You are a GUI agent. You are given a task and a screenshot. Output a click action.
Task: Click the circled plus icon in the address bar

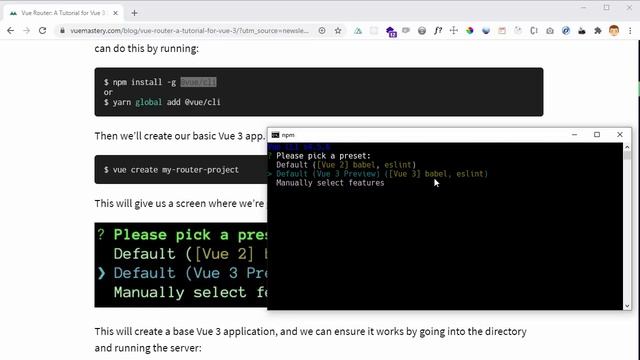tap(322, 31)
